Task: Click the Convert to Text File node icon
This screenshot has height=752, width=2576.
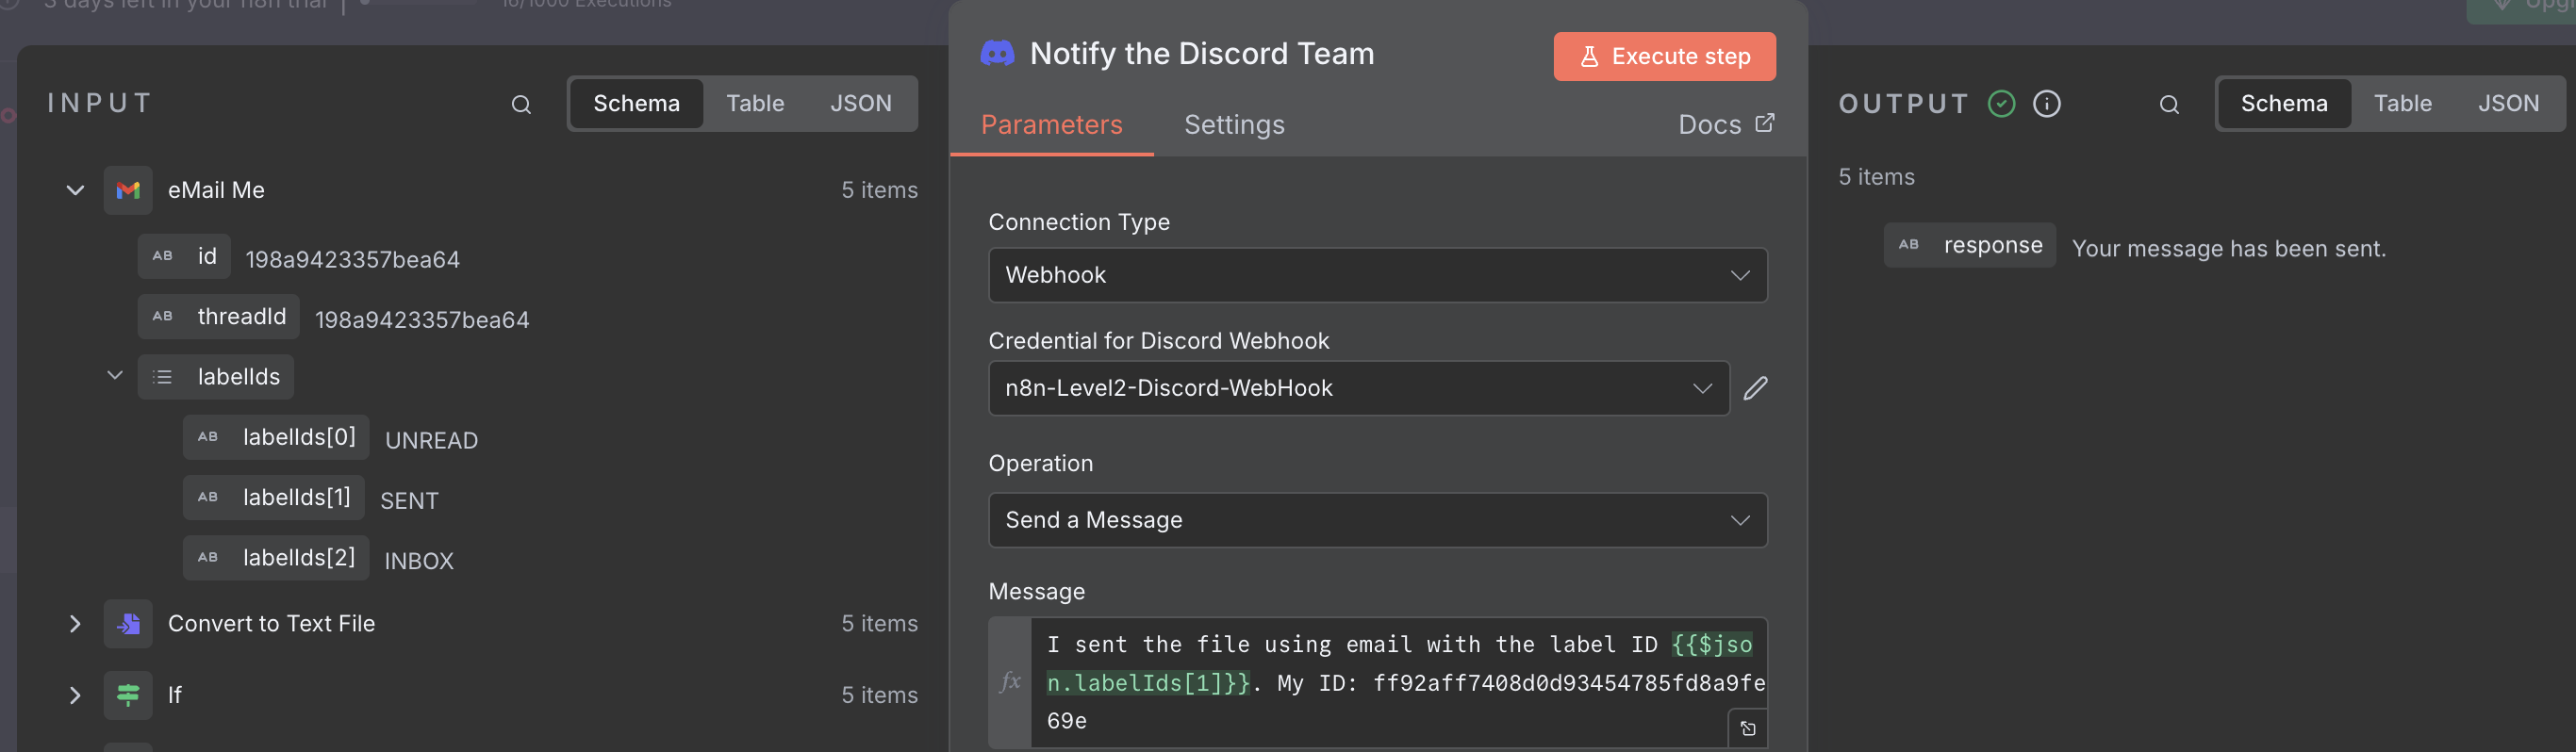Action: pyautogui.click(x=128, y=624)
